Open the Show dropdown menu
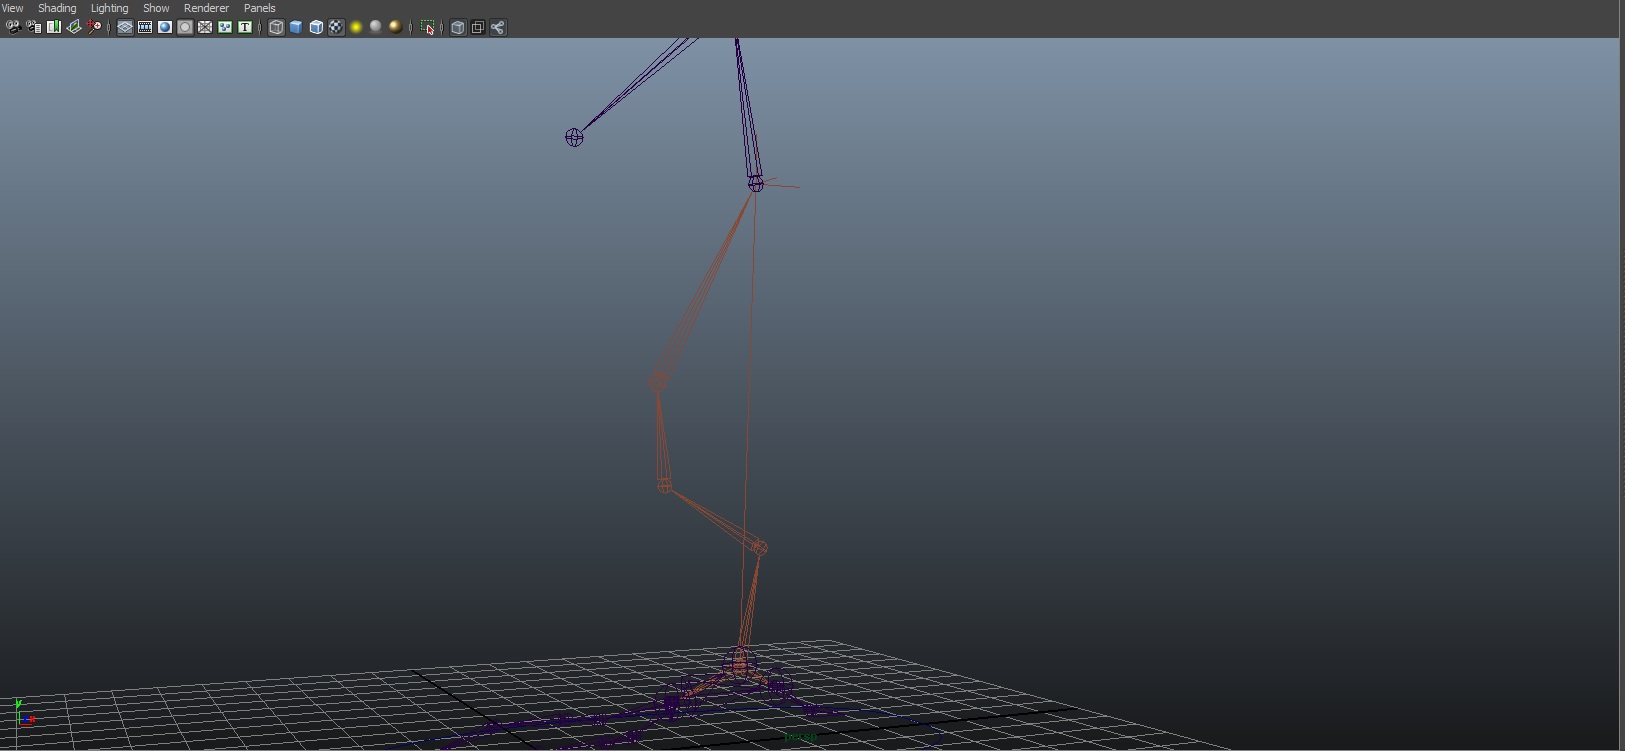This screenshot has height=751, width=1625. point(156,8)
